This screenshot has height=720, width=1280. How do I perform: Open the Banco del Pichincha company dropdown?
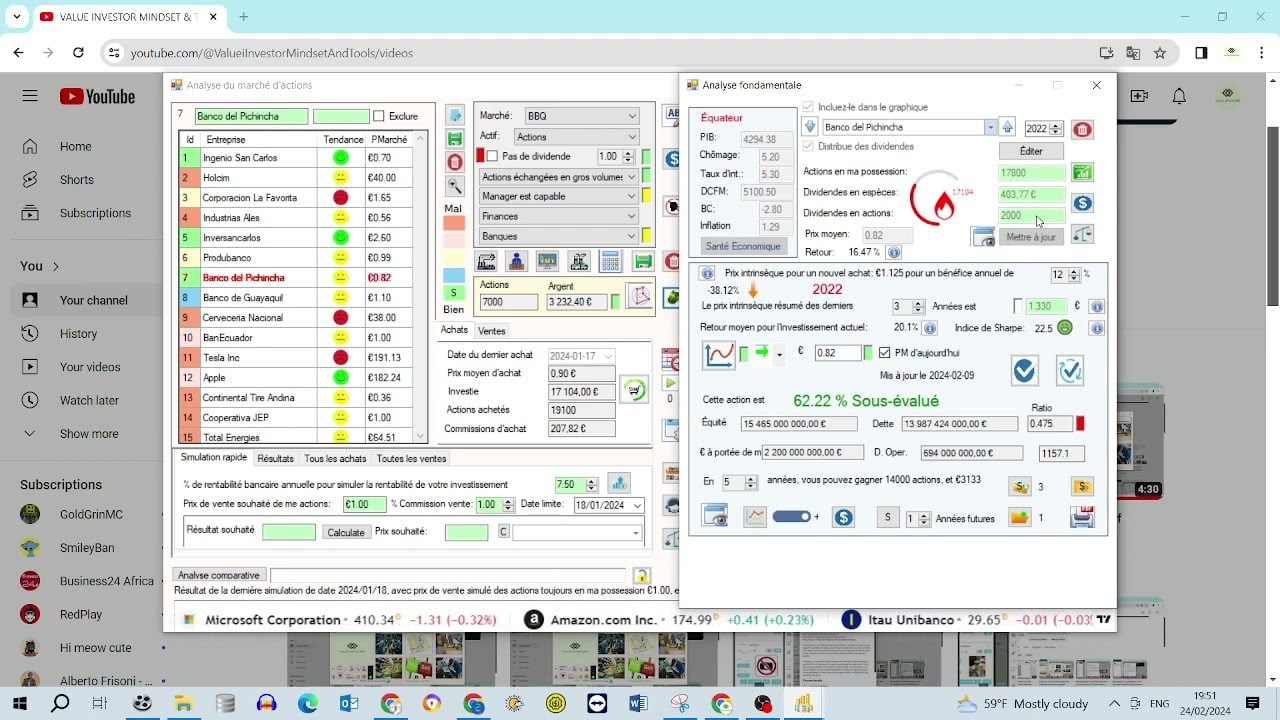point(990,128)
